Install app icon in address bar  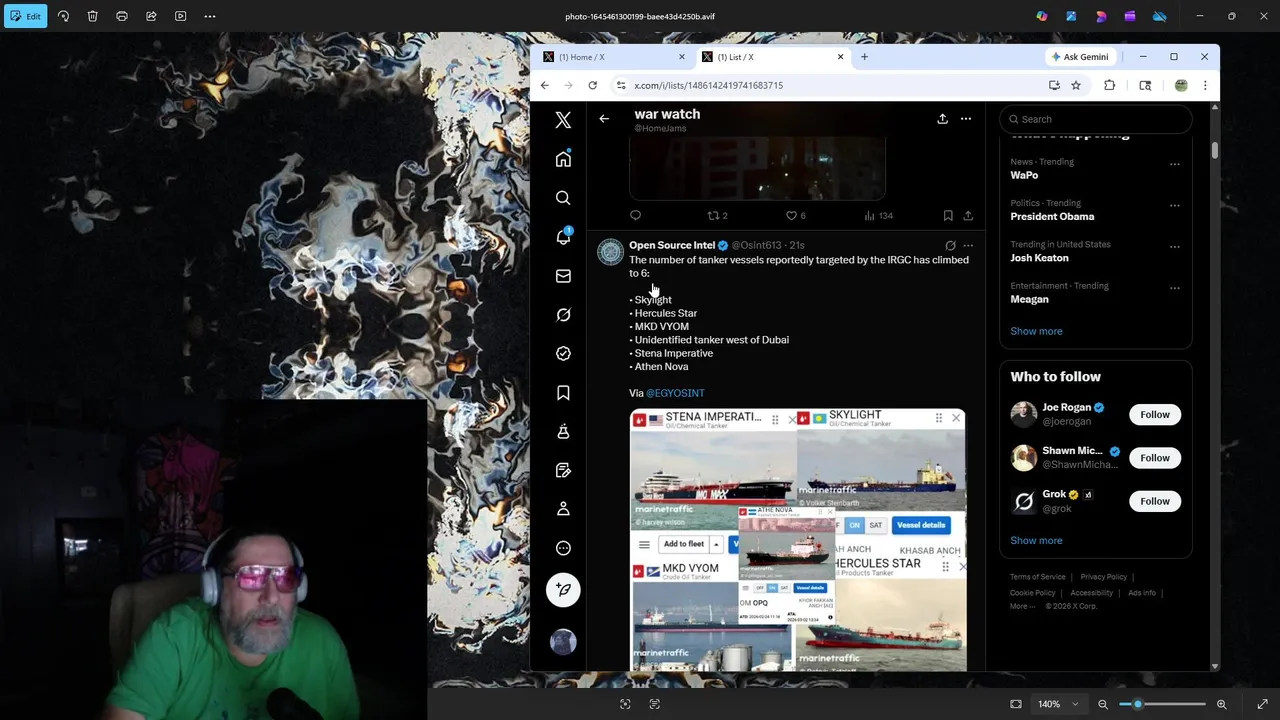pos(1054,85)
